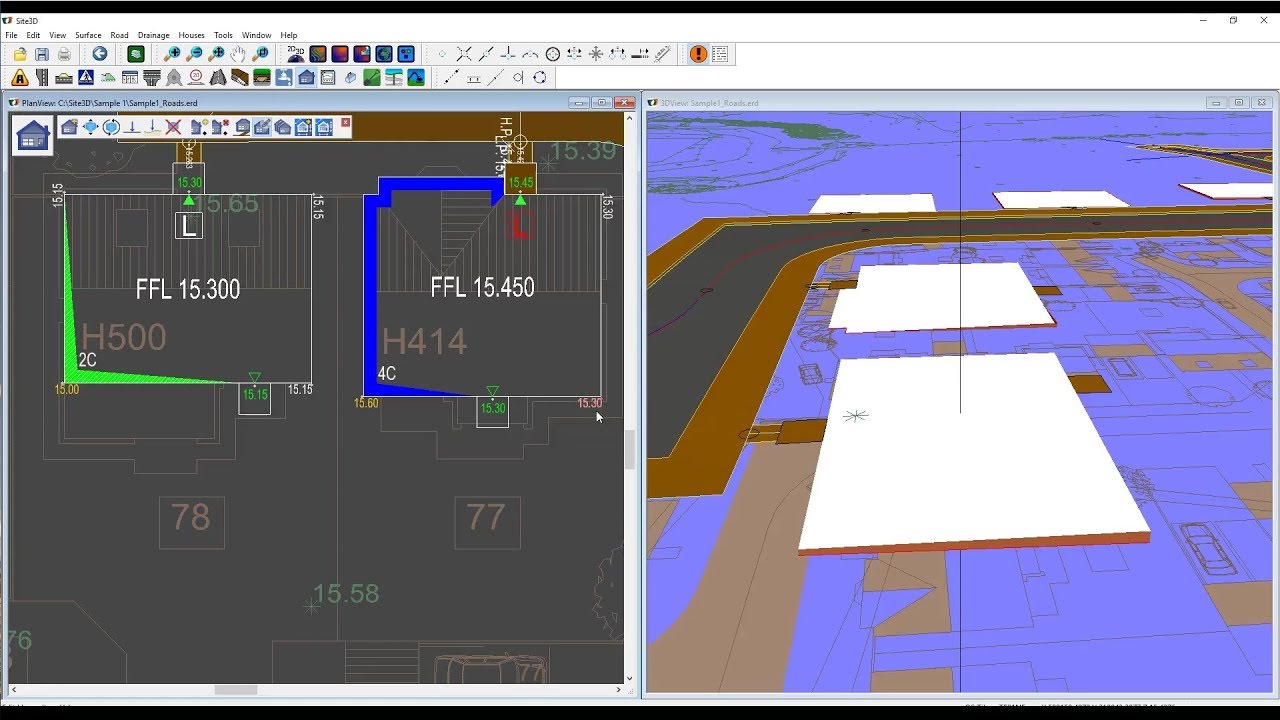Click the pedestrian crossing sign icon
The width and height of the screenshot is (1280, 720).
point(86,77)
